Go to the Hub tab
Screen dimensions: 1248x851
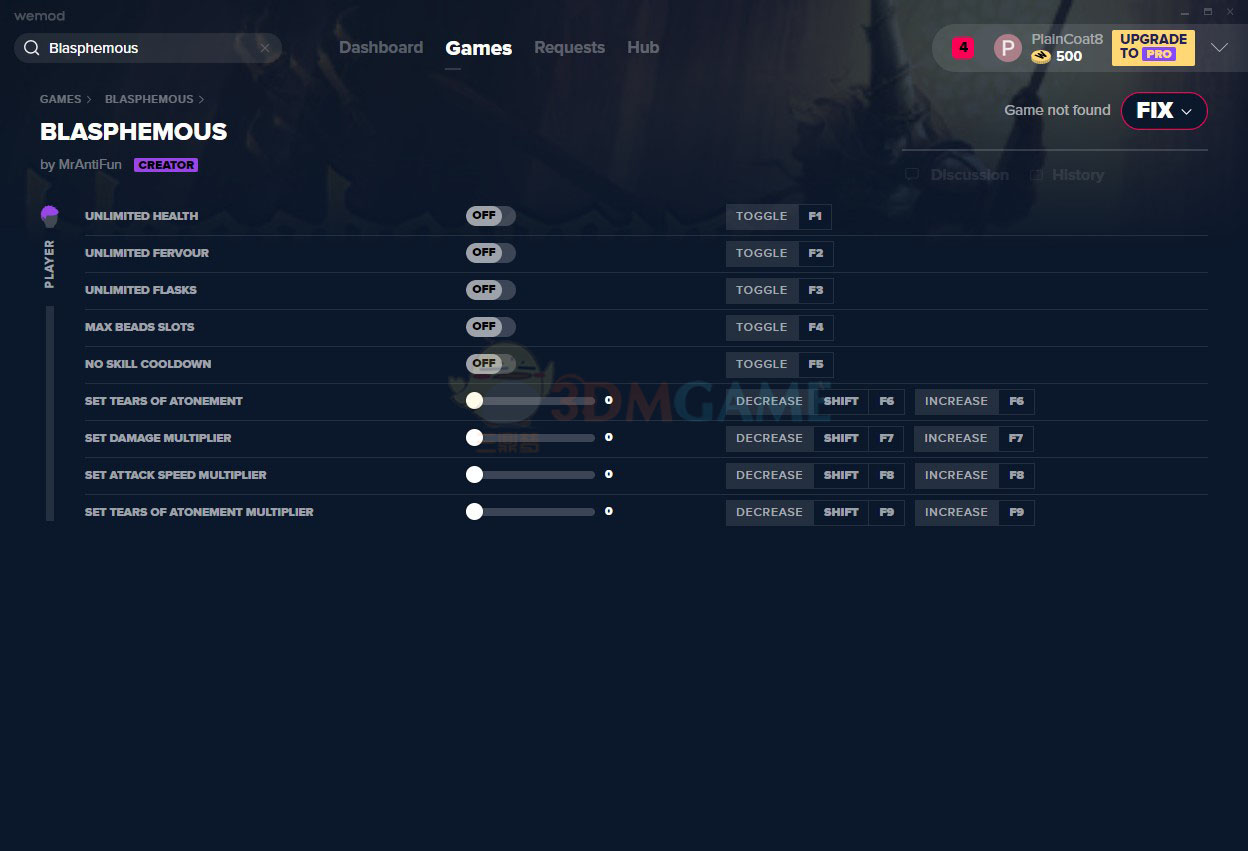643,48
